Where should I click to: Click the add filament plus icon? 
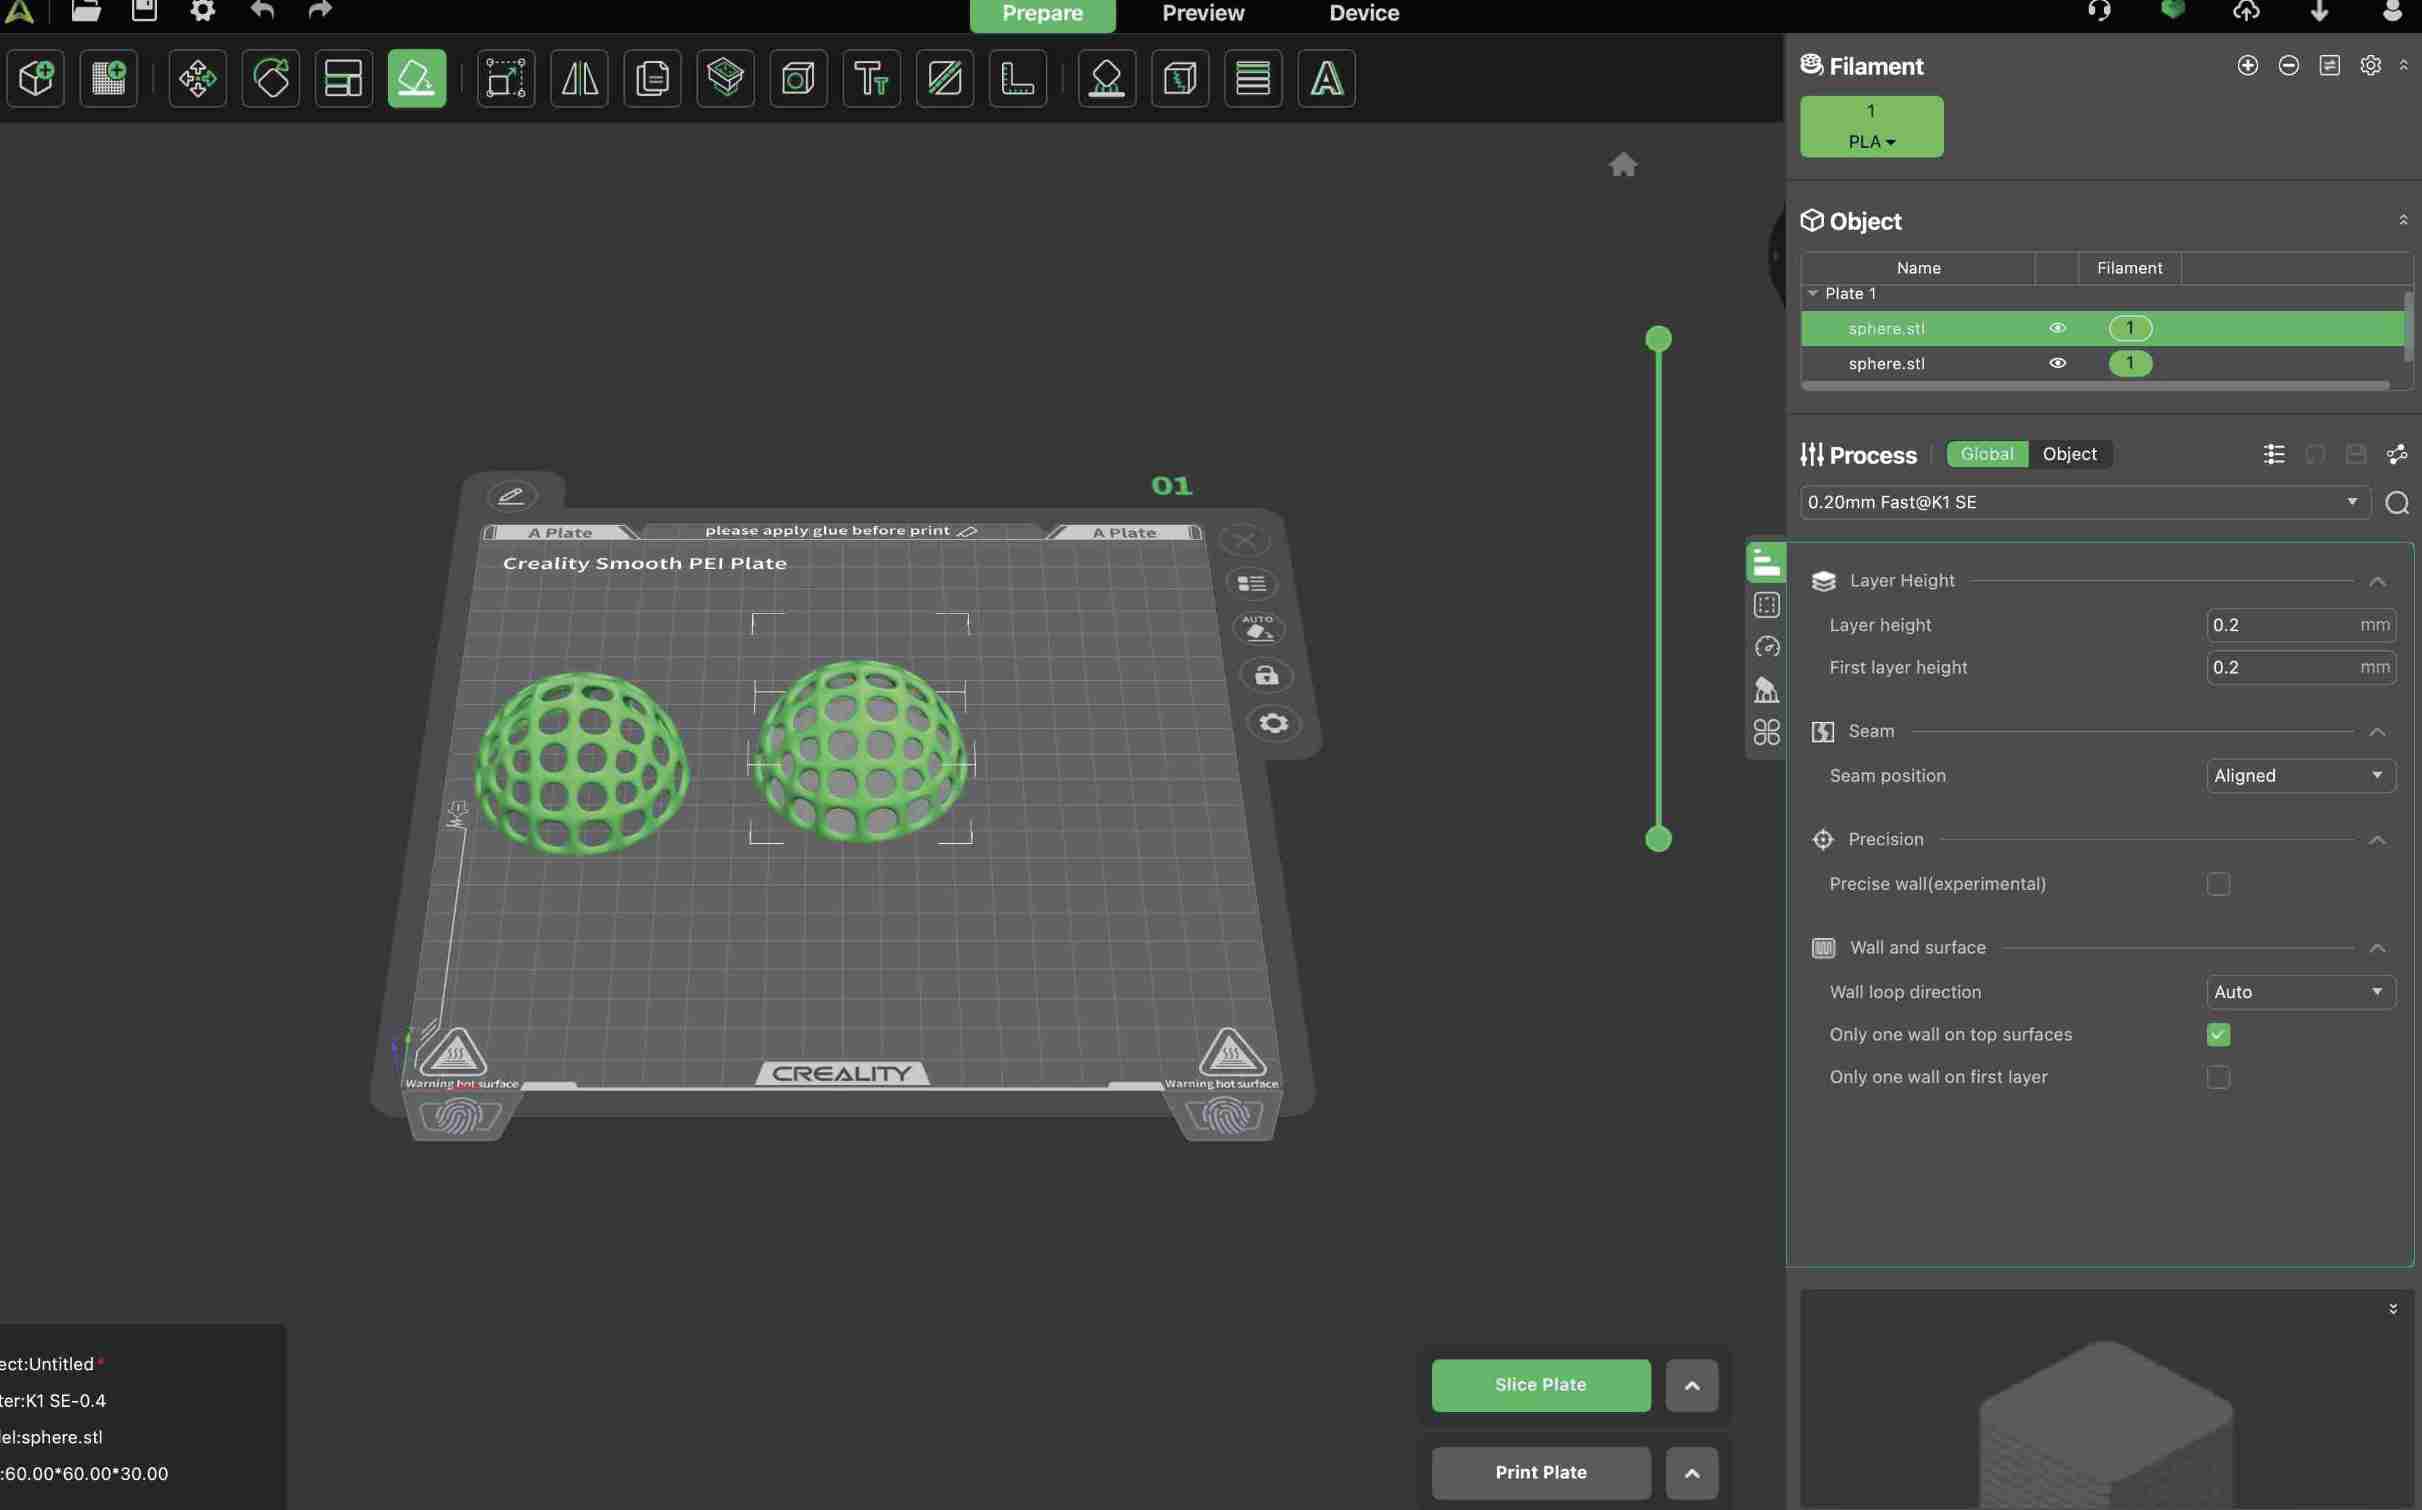coord(2248,66)
